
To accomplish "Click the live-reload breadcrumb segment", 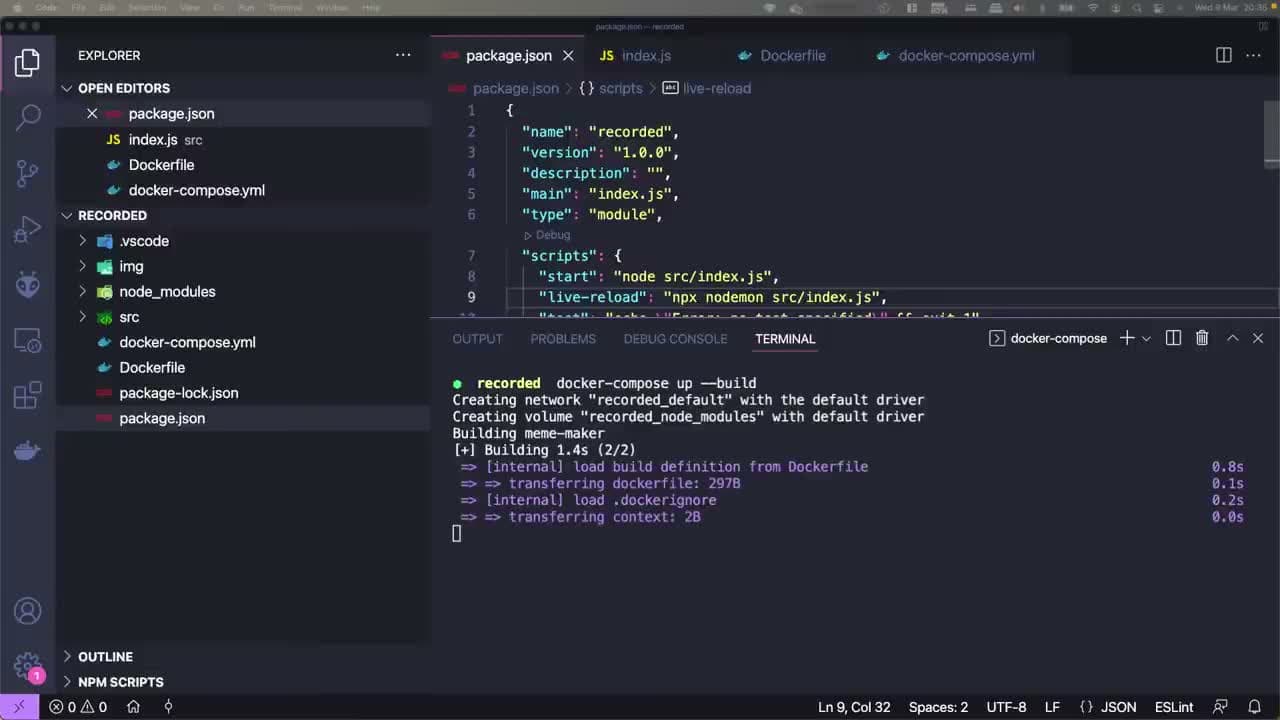I will tap(716, 88).
